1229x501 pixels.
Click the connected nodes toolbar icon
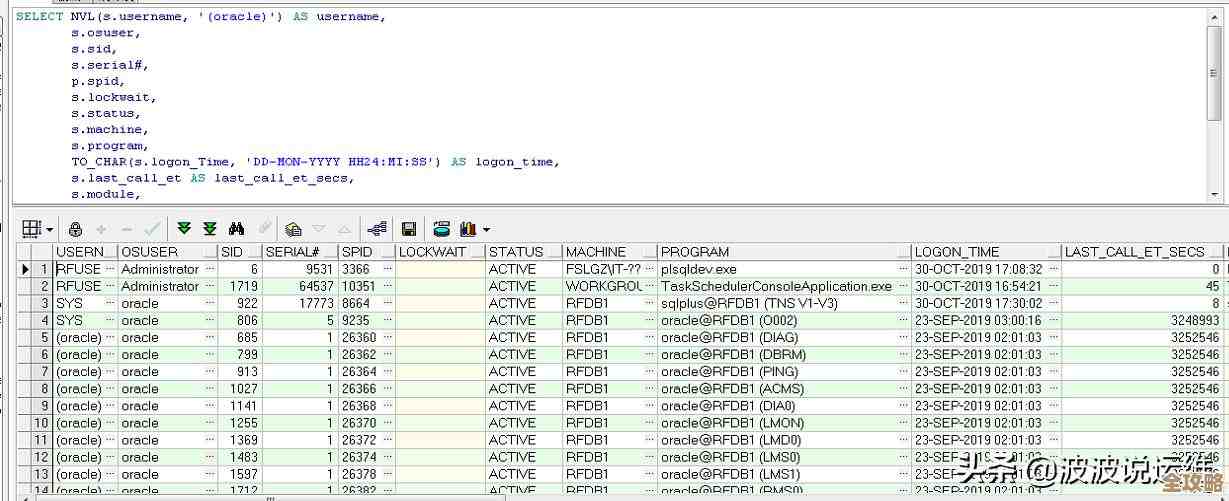(x=377, y=229)
